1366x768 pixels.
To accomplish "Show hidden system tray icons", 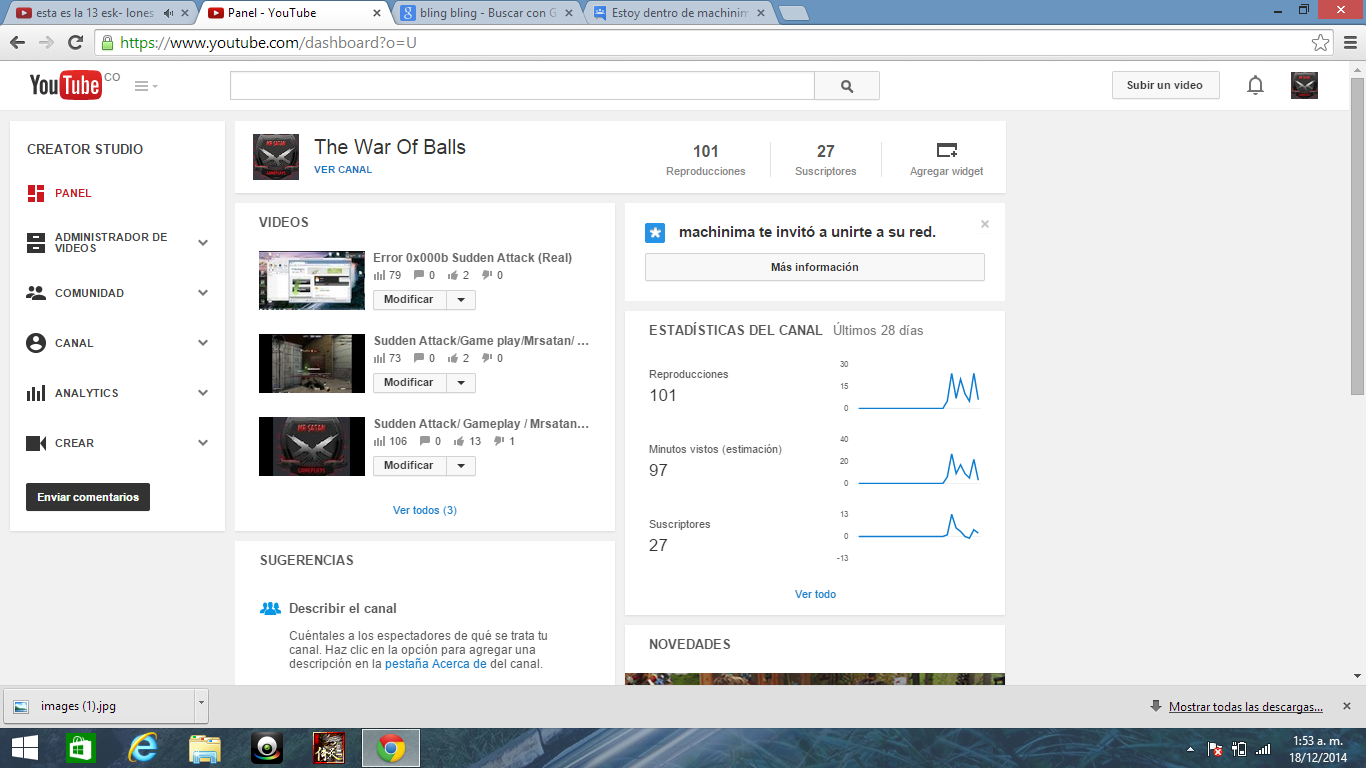I will (1190, 749).
